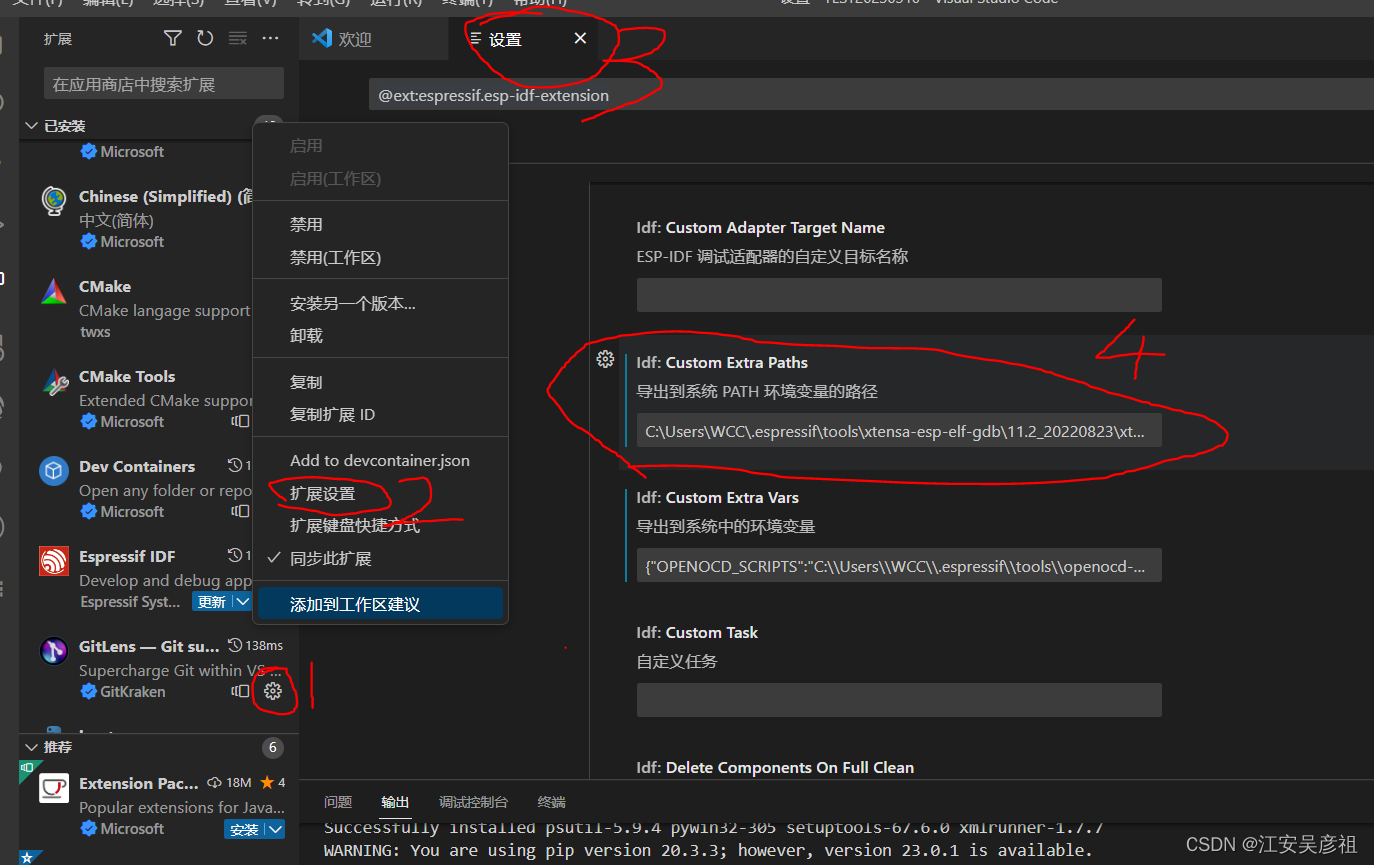Click the CMake triangle extension icon
Image resolution: width=1374 pixels, height=865 pixels.
[x=54, y=291]
